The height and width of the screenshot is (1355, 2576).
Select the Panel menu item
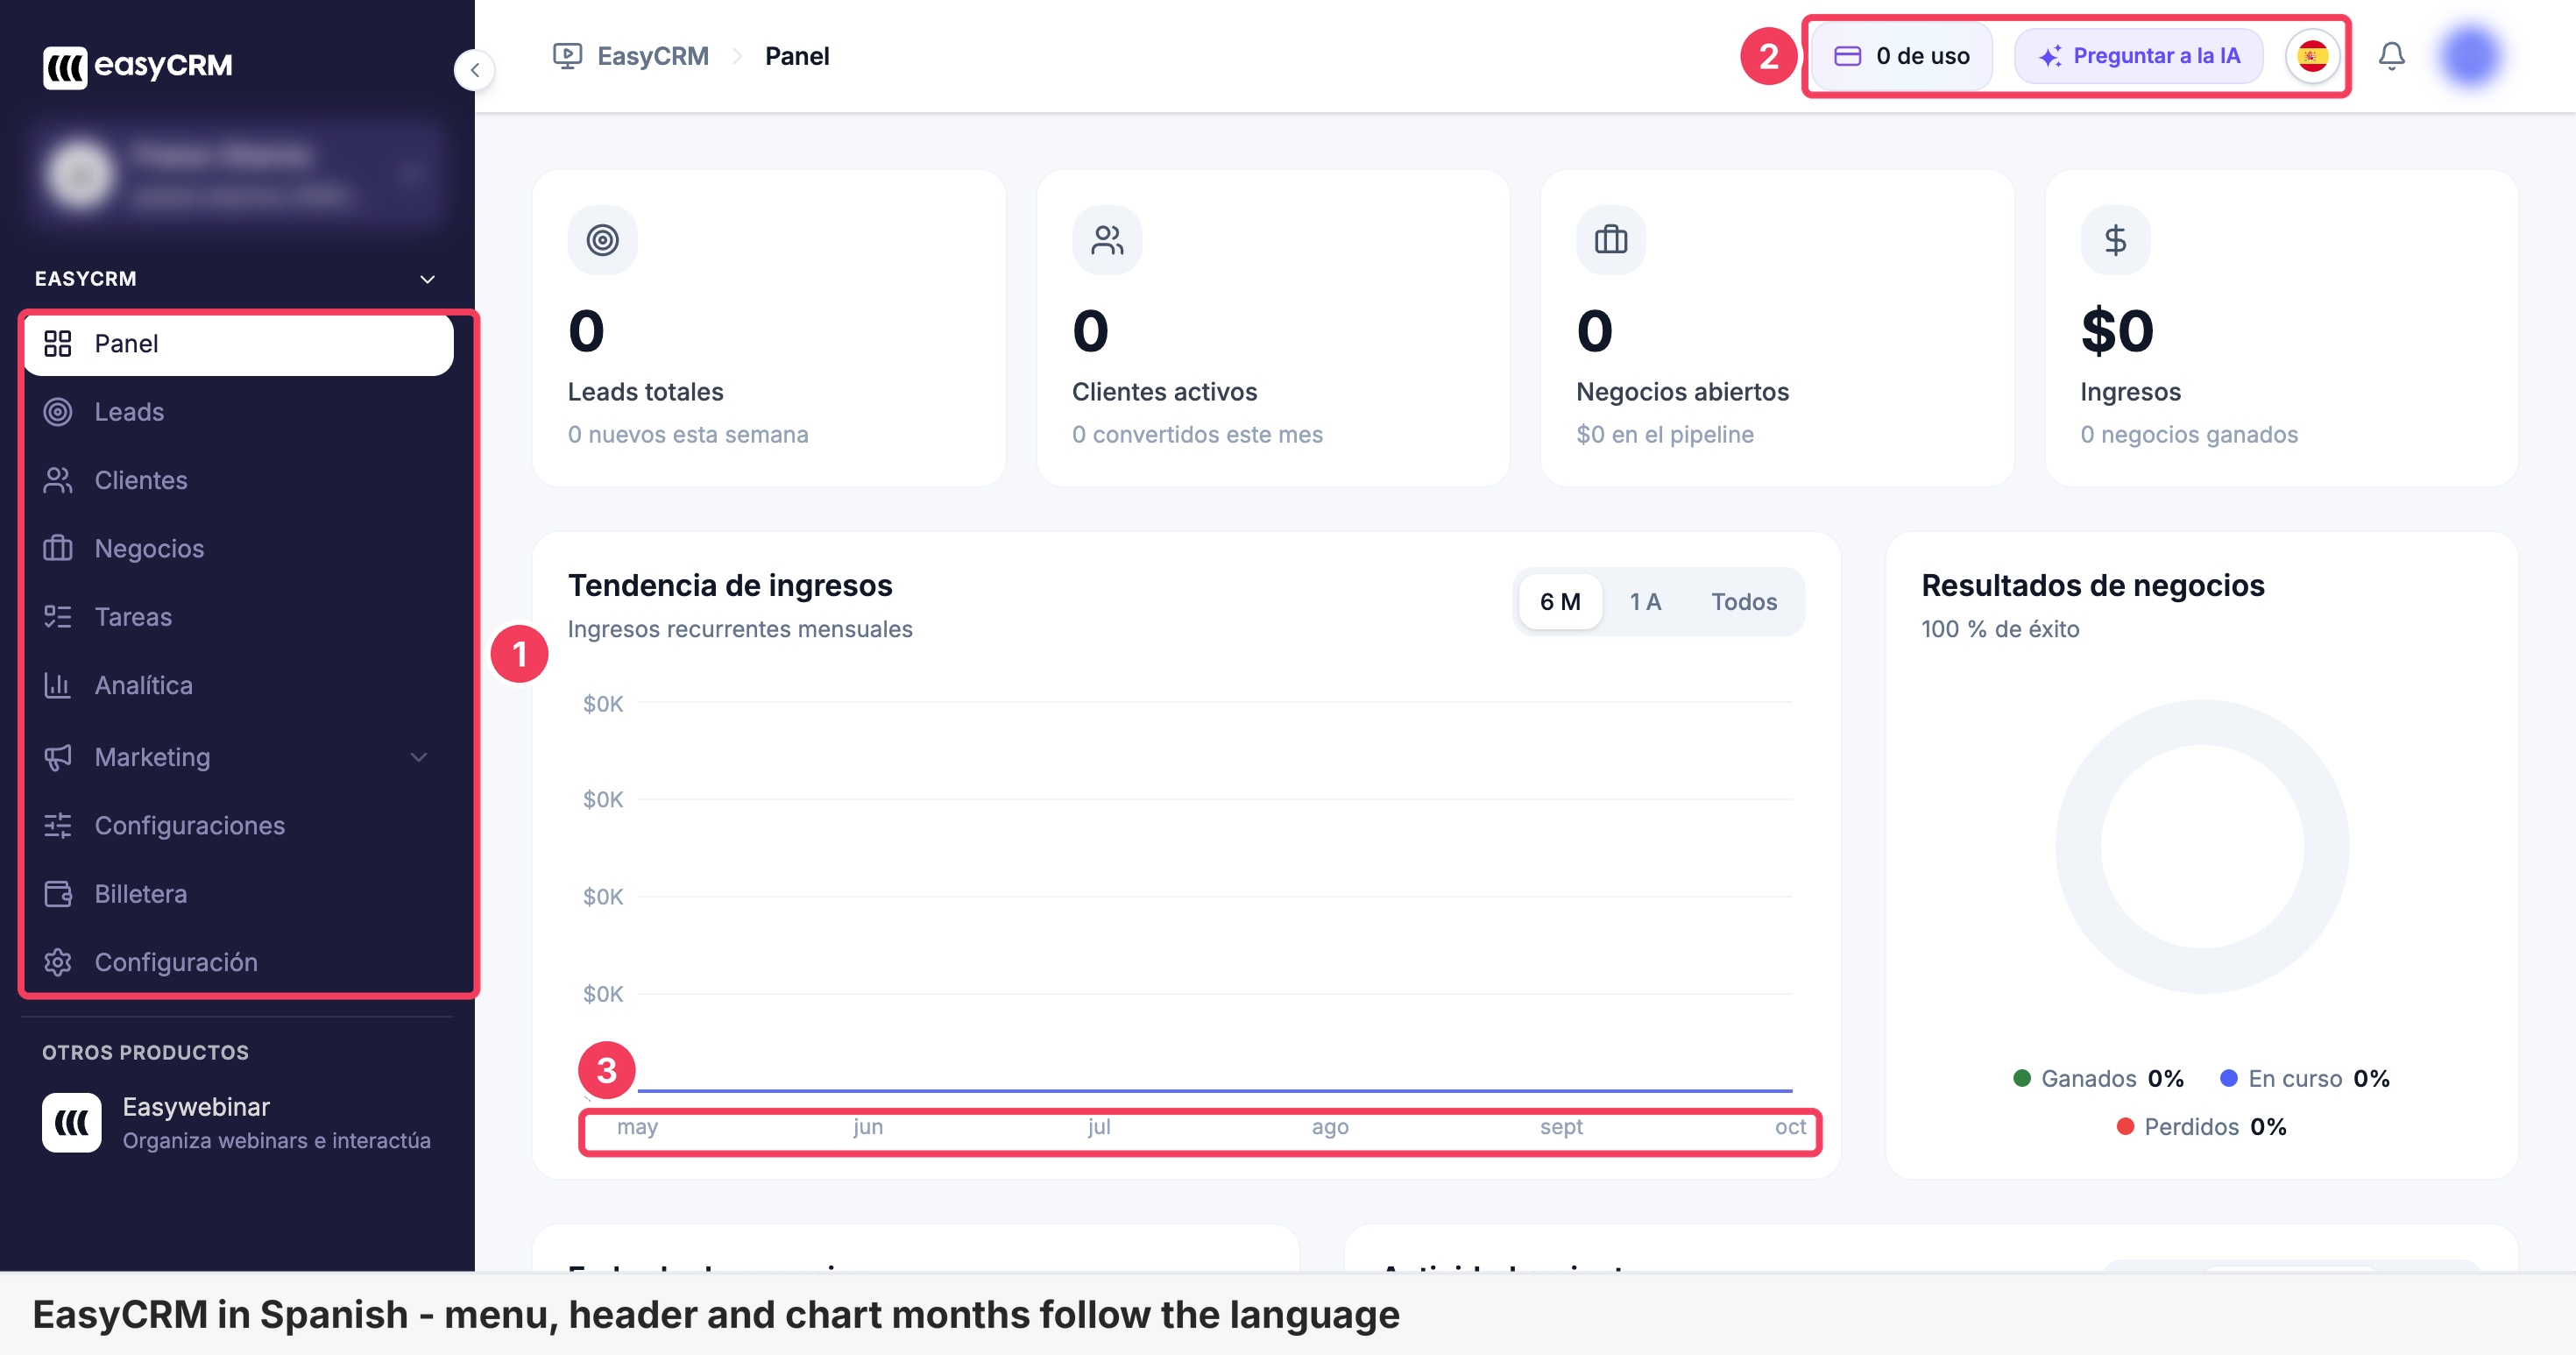pyautogui.click(x=238, y=344)
